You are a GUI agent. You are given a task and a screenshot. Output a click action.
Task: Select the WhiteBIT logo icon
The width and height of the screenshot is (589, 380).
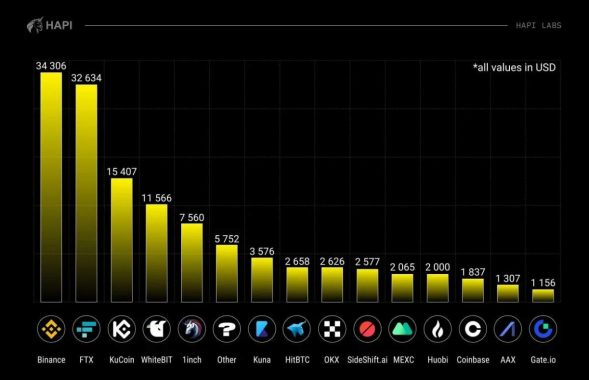[157, 329]
